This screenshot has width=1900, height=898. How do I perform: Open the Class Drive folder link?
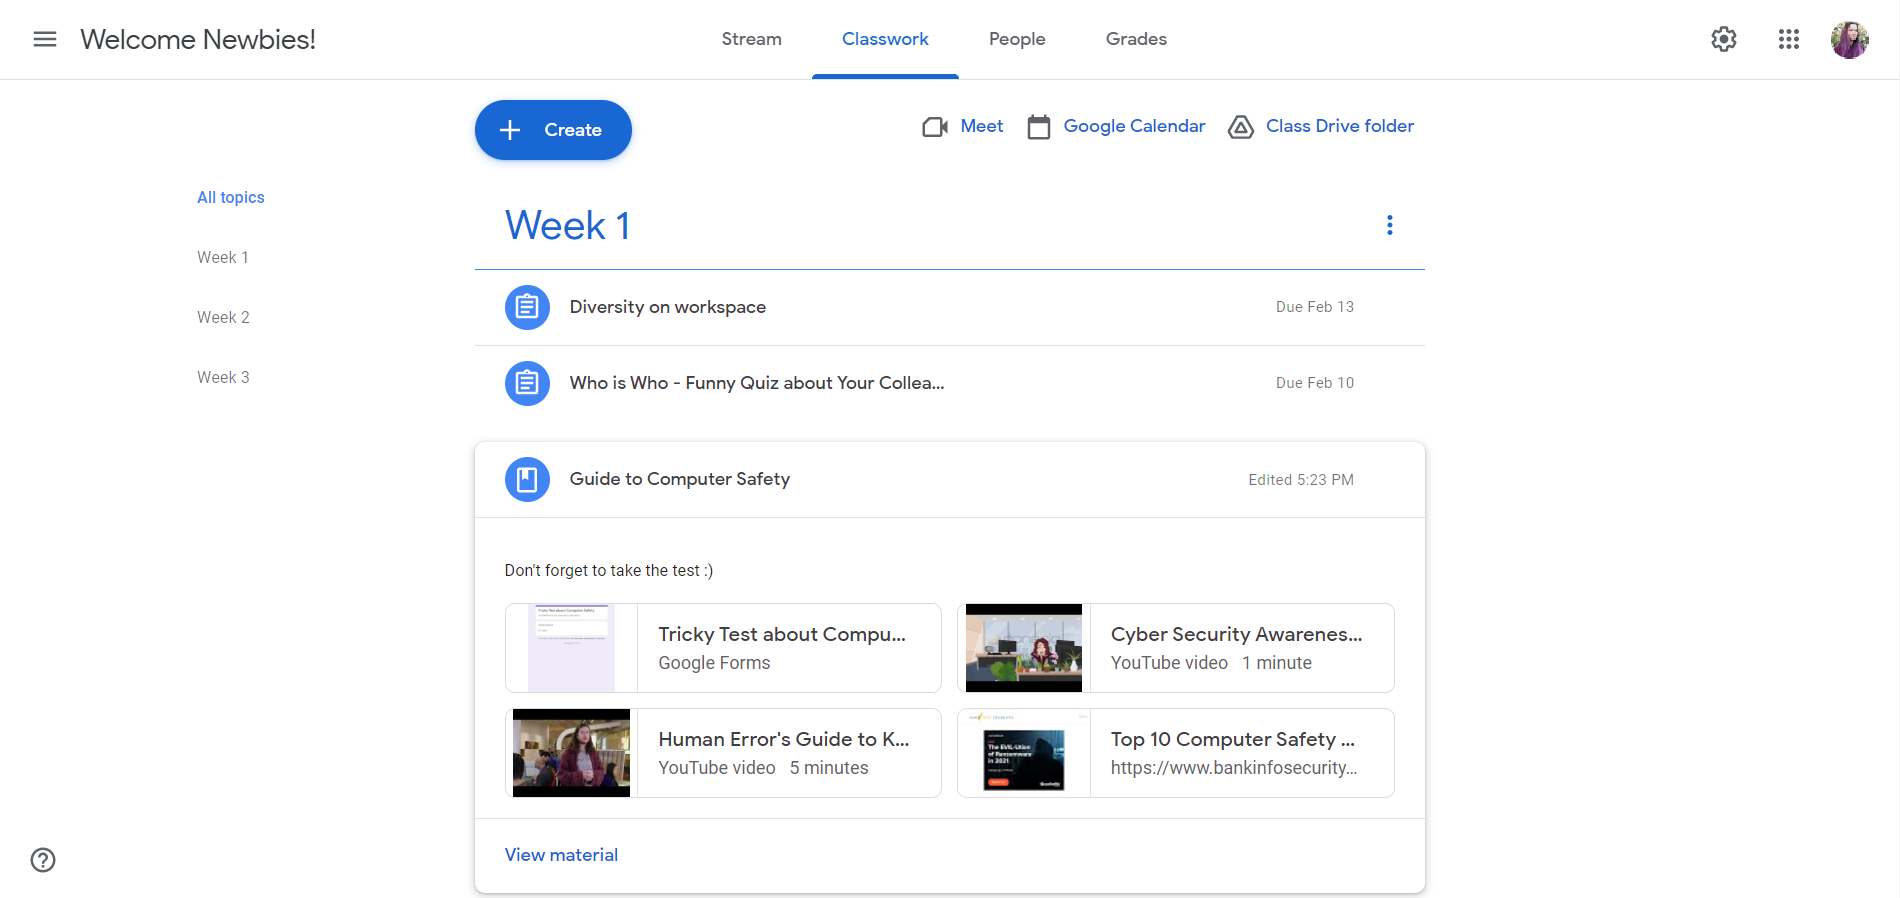click(1340, 126)
